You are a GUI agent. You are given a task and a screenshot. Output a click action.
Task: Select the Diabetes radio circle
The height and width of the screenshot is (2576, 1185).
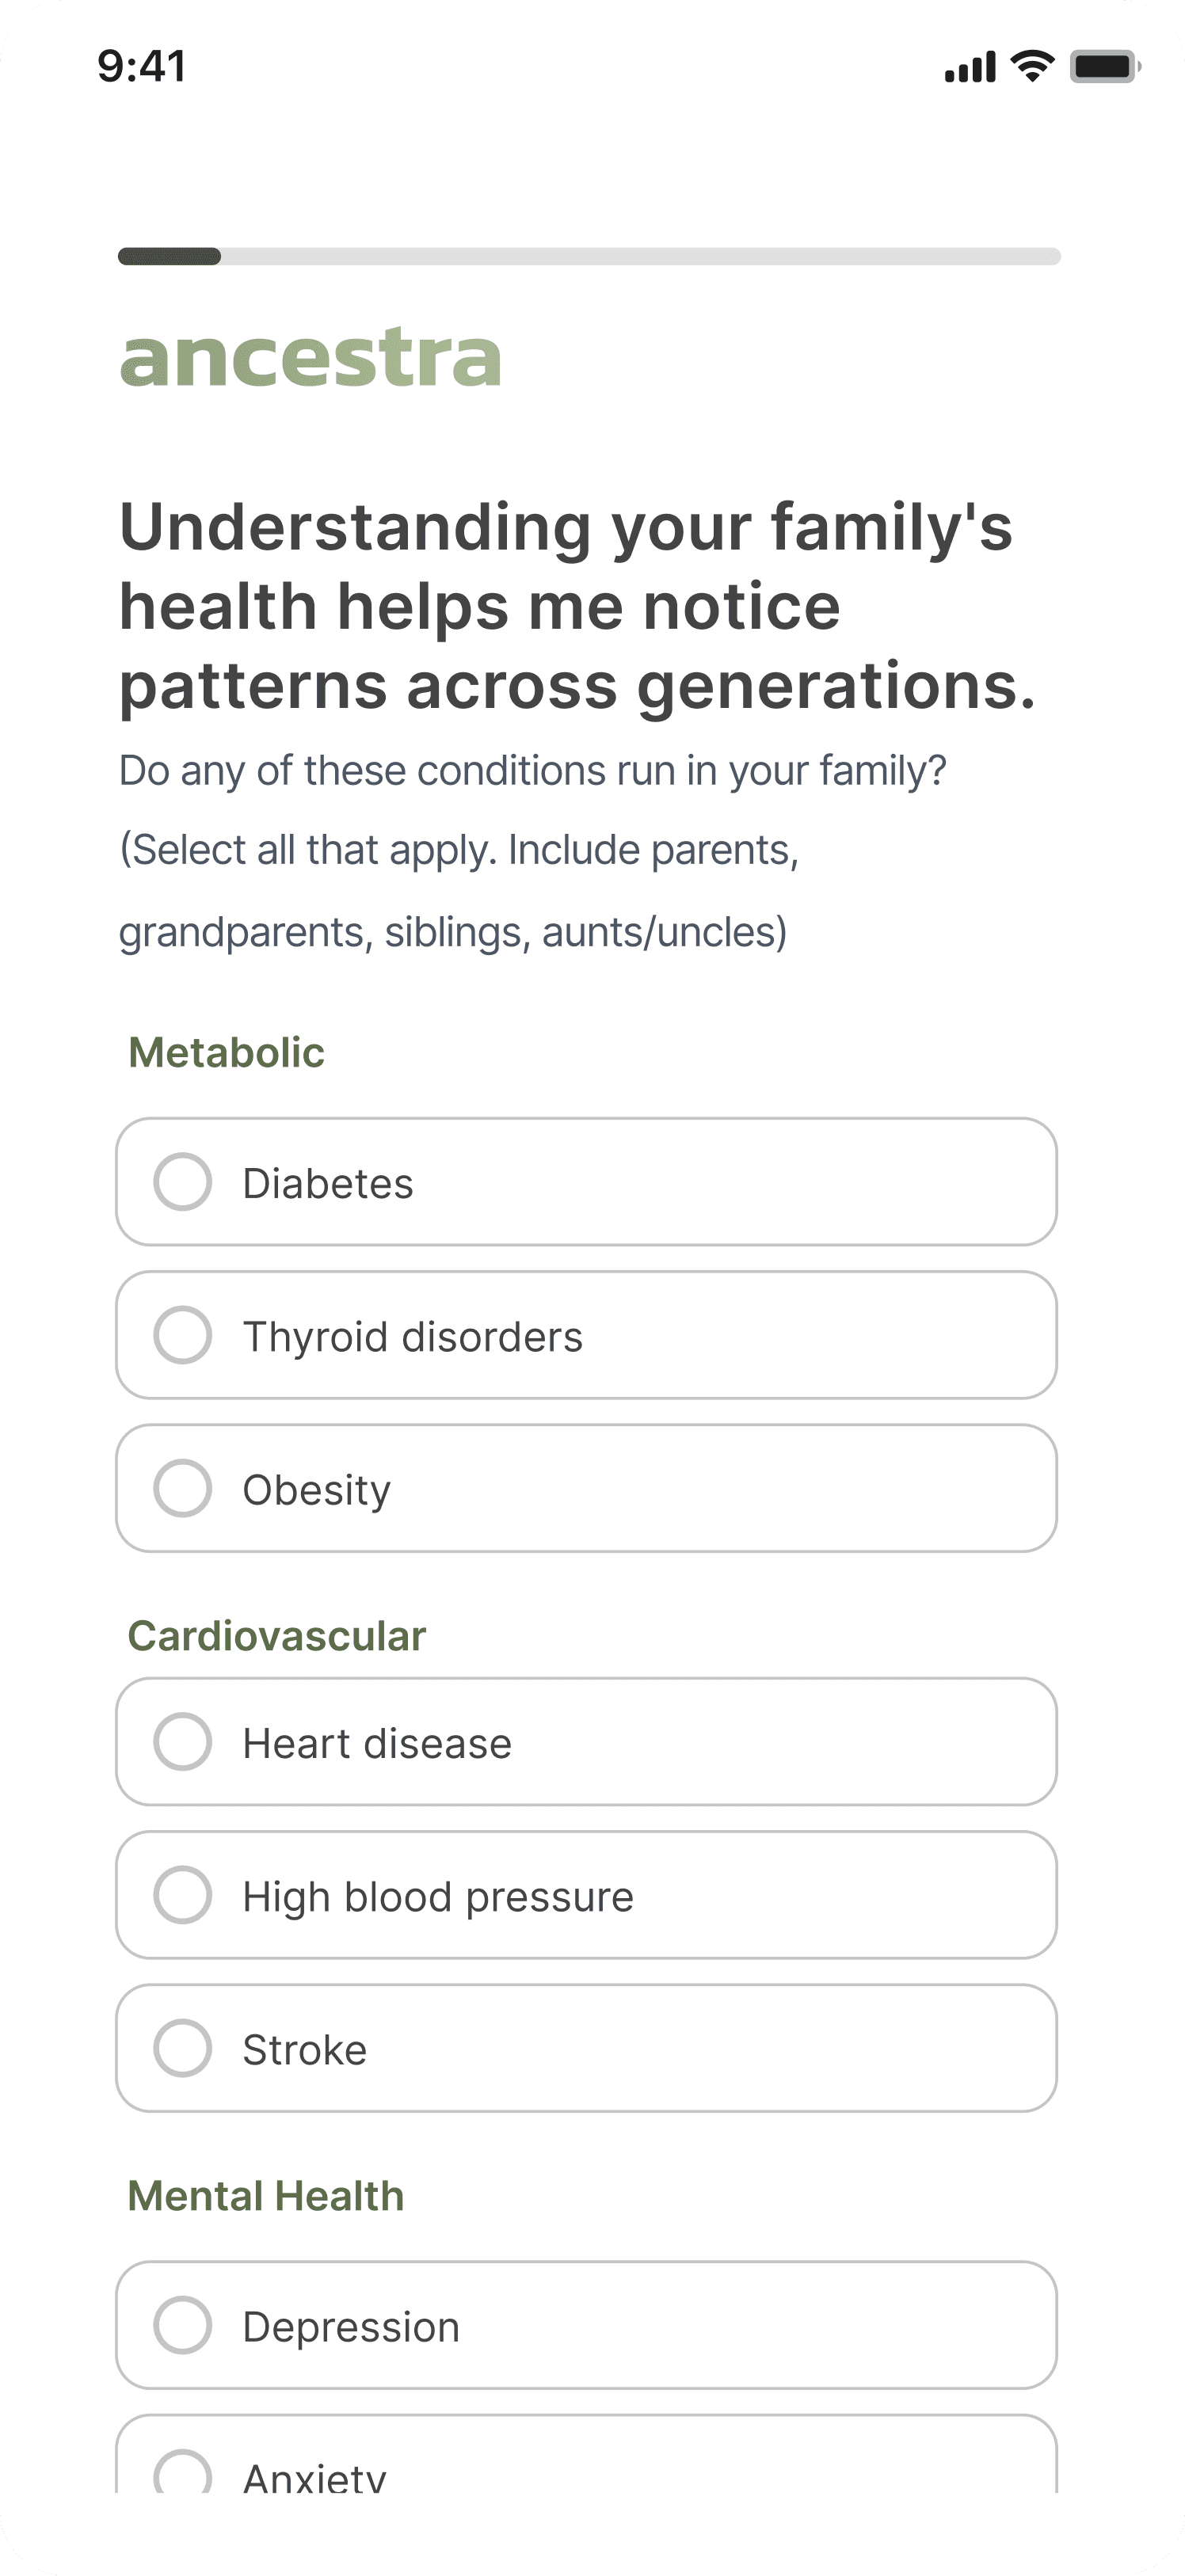click(x=182, y=1182)
